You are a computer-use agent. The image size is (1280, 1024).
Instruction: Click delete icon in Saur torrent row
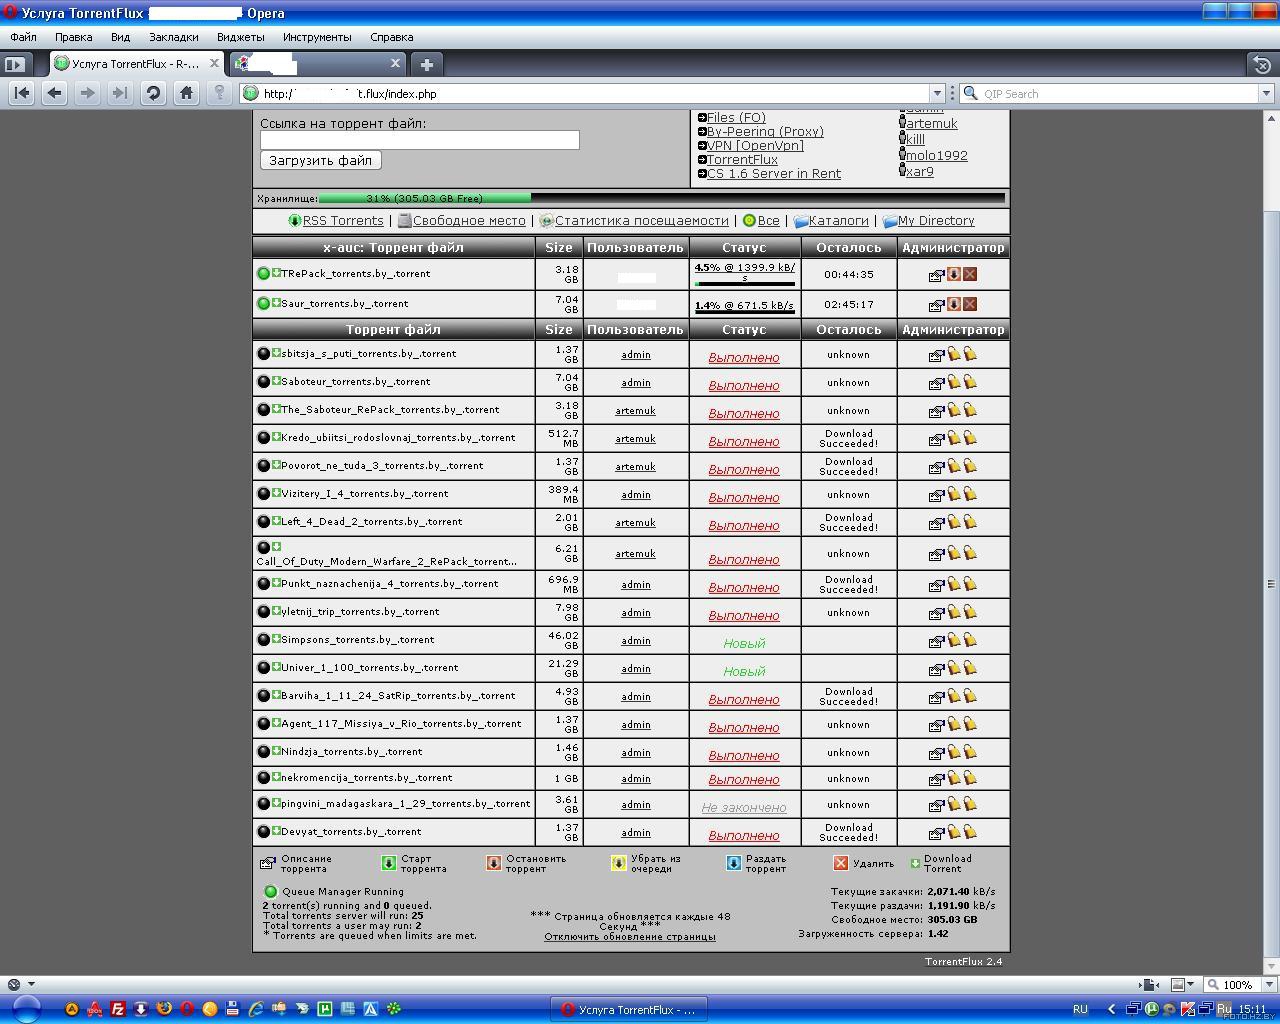[969, 304]
